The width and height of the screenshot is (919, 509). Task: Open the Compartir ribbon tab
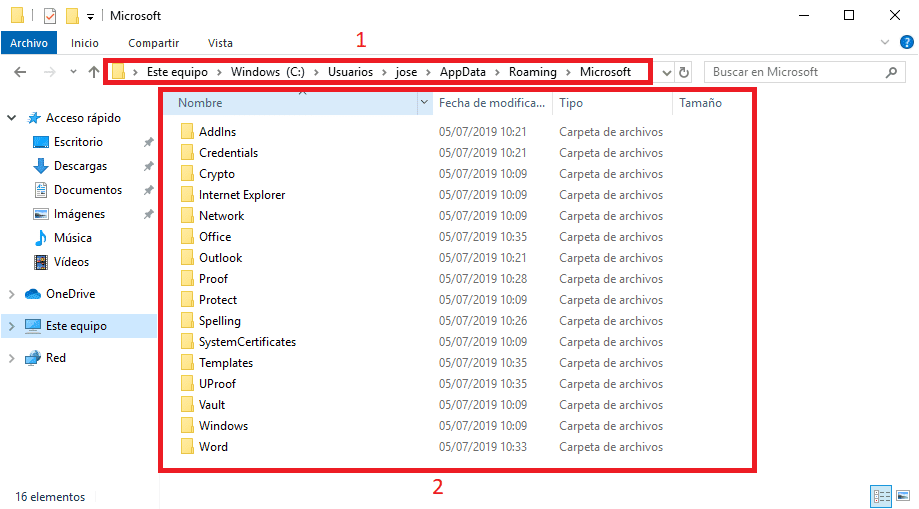pyautogui.click(x=154, y=43)
